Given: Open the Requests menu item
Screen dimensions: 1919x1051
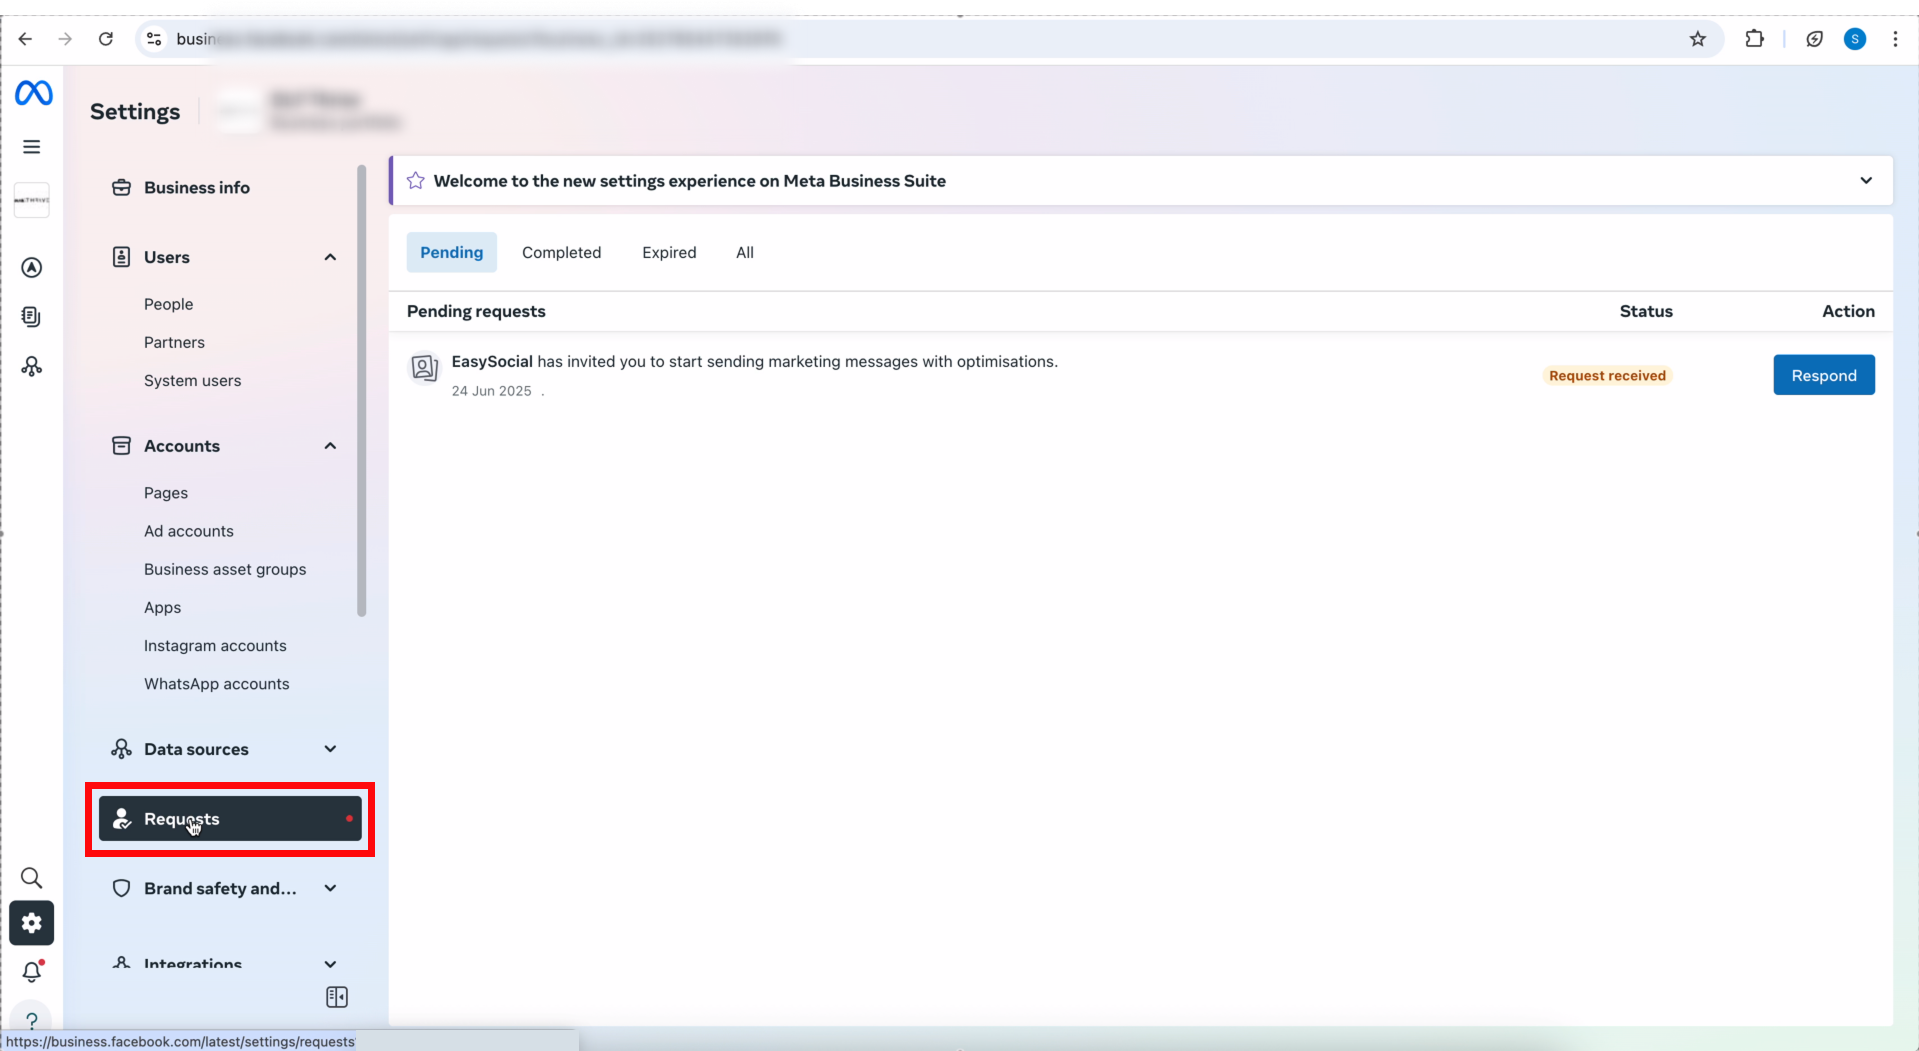Looking at the screenshot, I should tap(230, 819).
